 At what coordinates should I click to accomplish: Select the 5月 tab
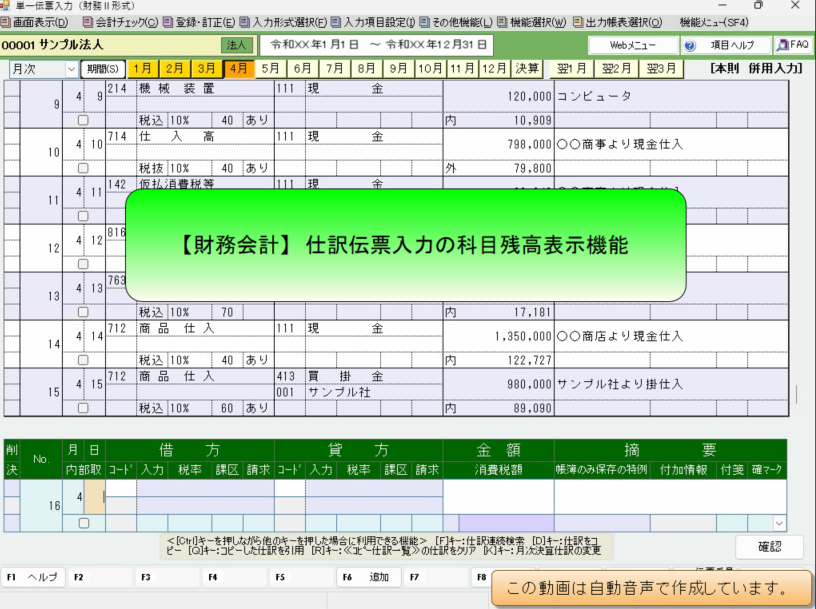click(271, 69)
